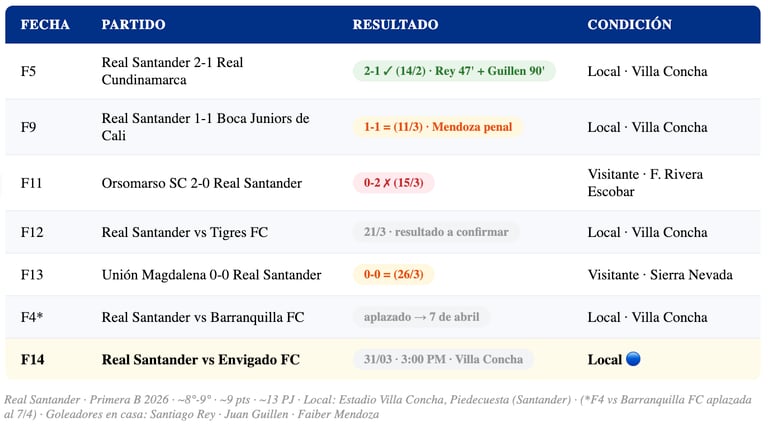Click the F4* postponed fecha cell

[32, 317]
